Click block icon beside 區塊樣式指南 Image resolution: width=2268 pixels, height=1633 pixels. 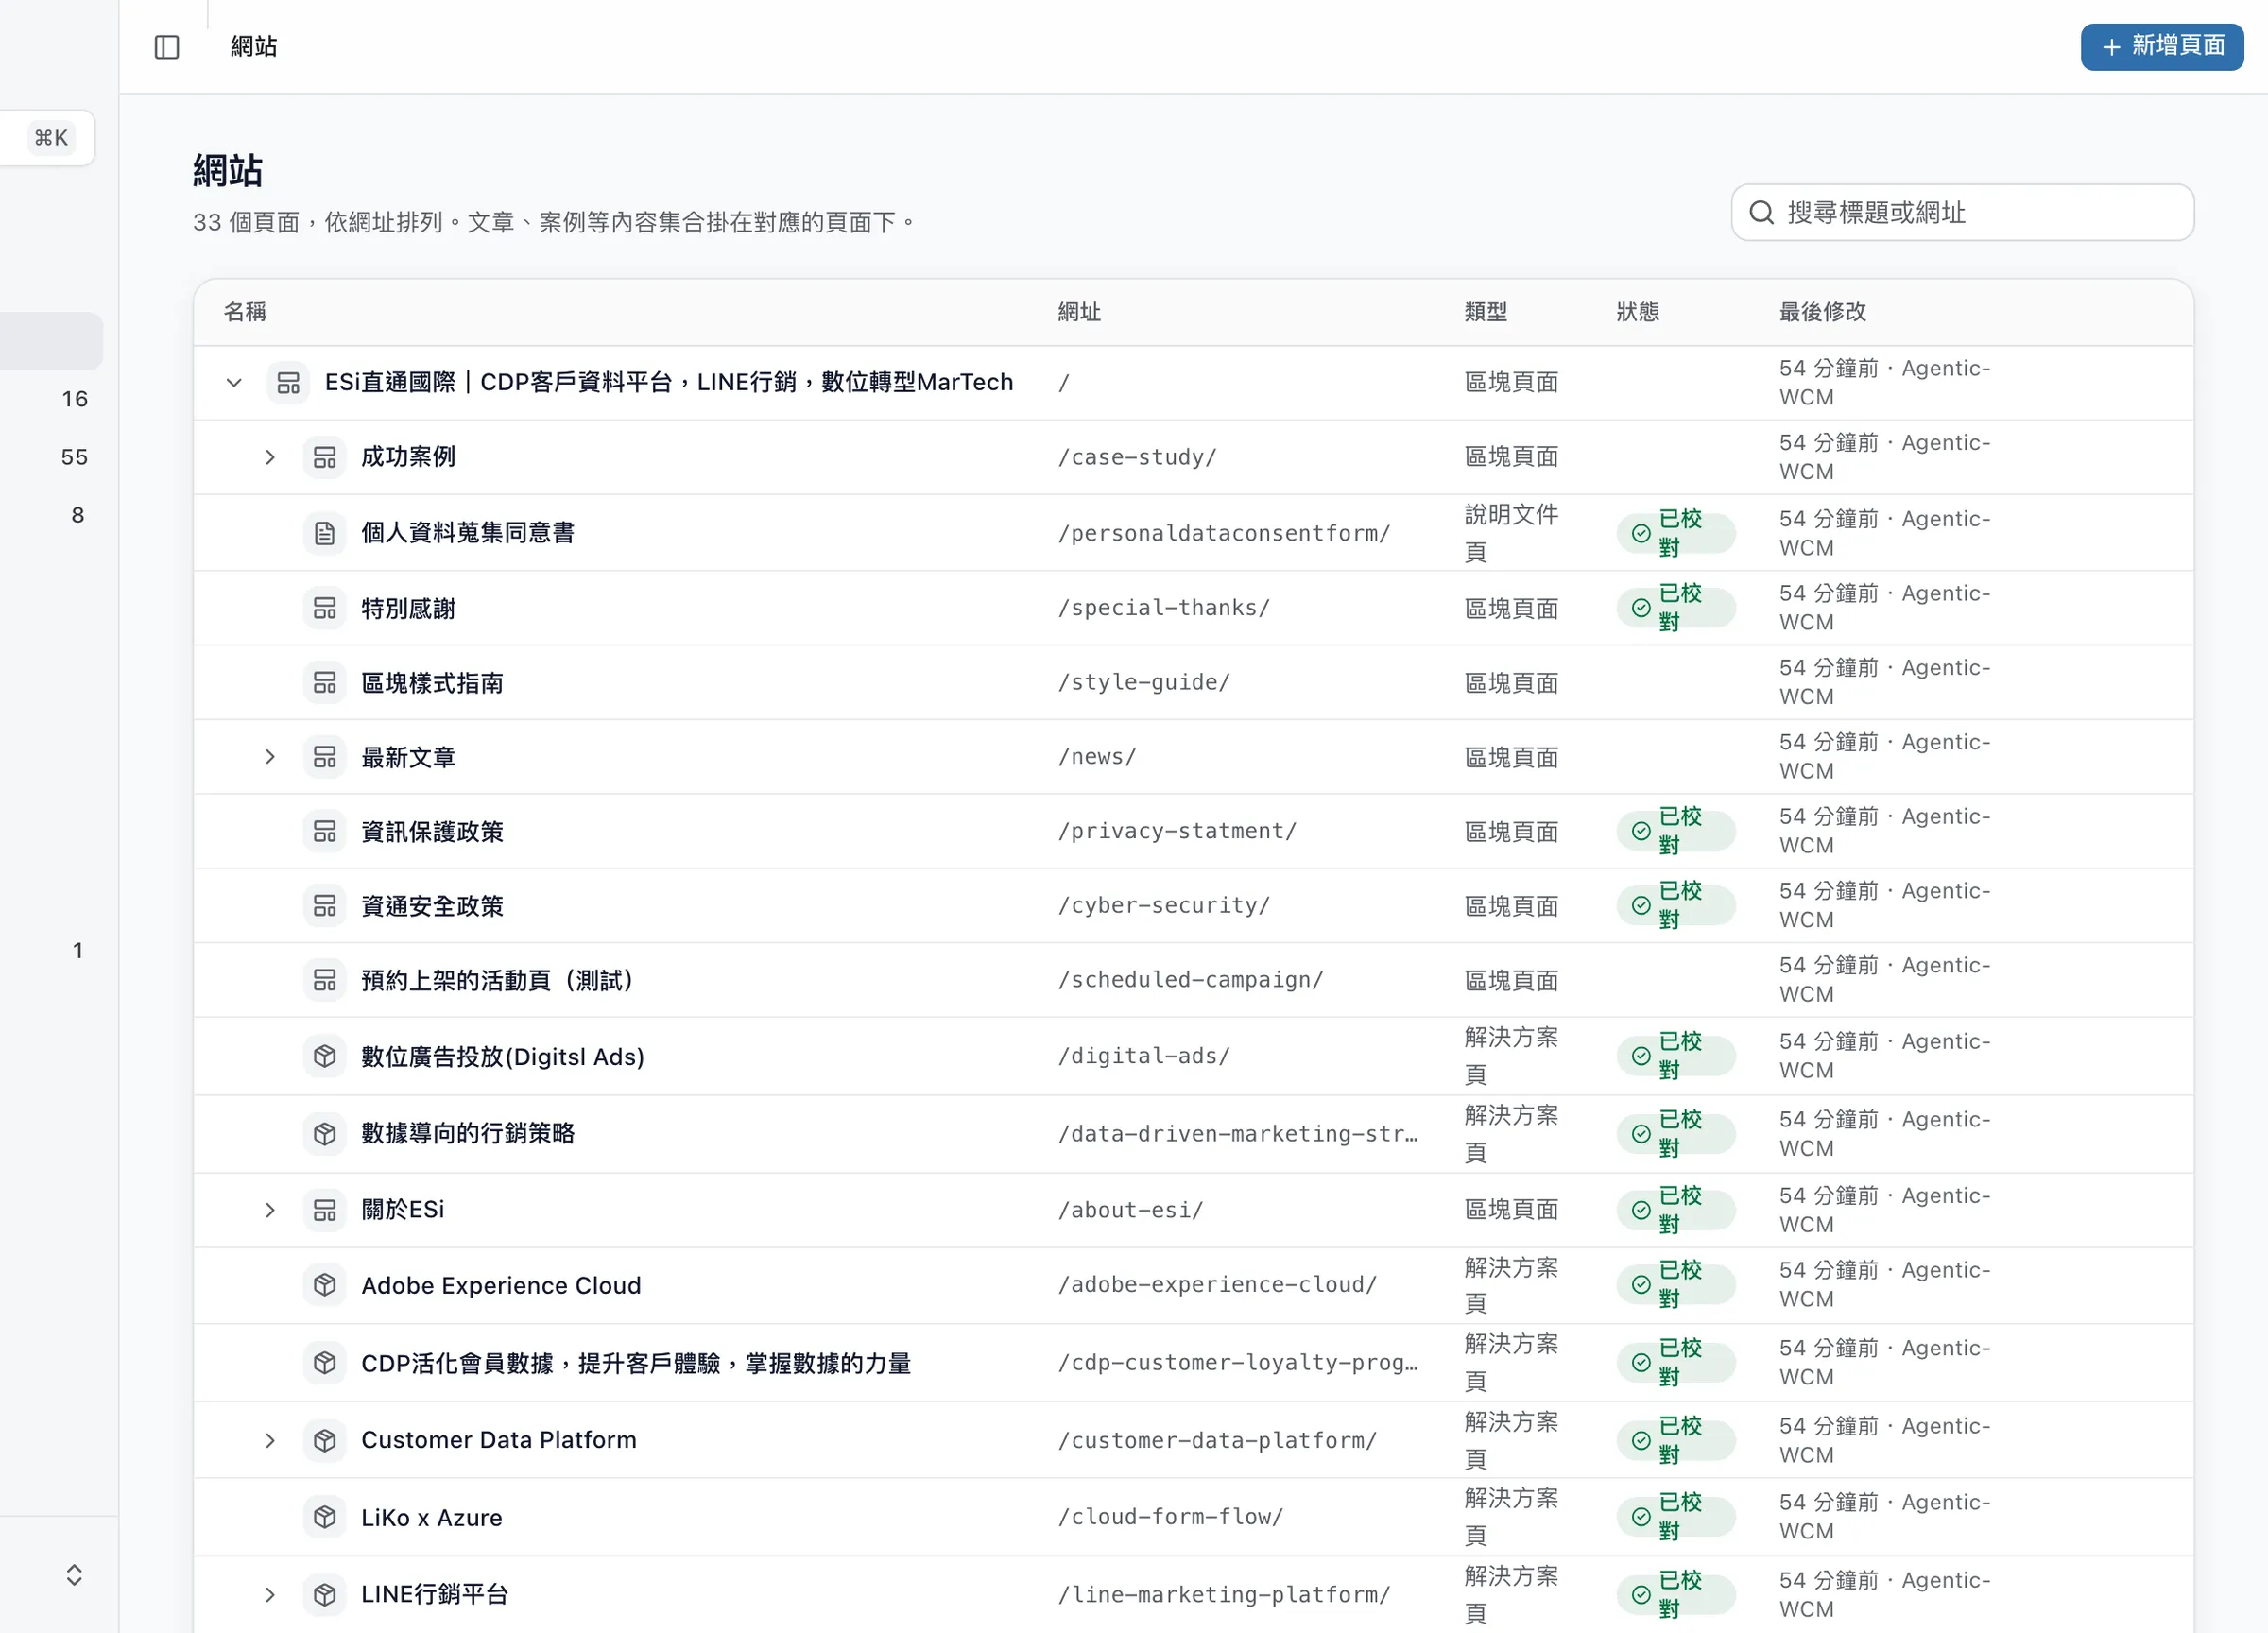(x=324, y=682)
